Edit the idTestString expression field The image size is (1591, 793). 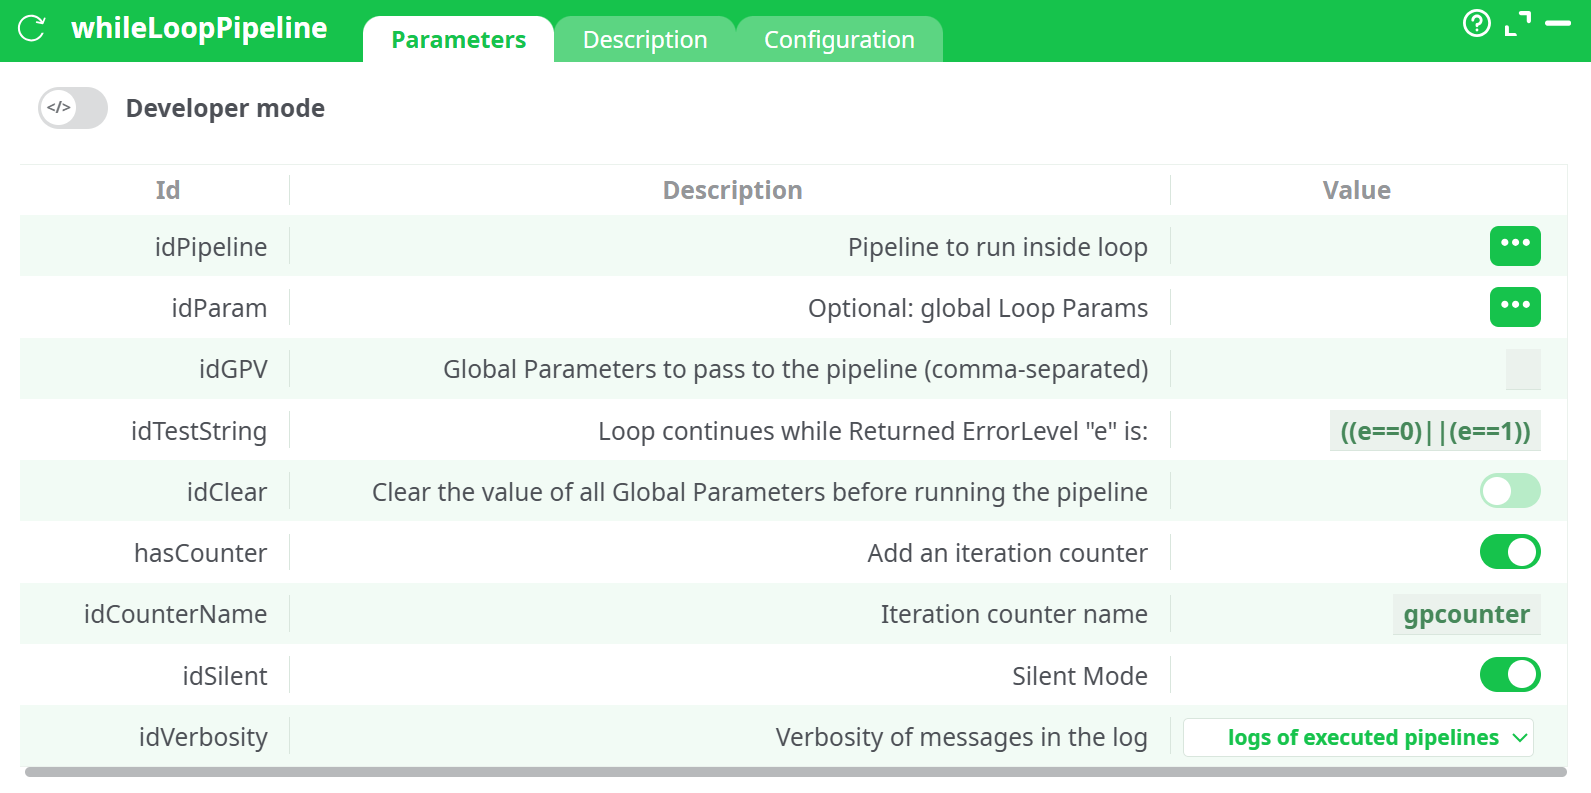(x=1434, y=431)
